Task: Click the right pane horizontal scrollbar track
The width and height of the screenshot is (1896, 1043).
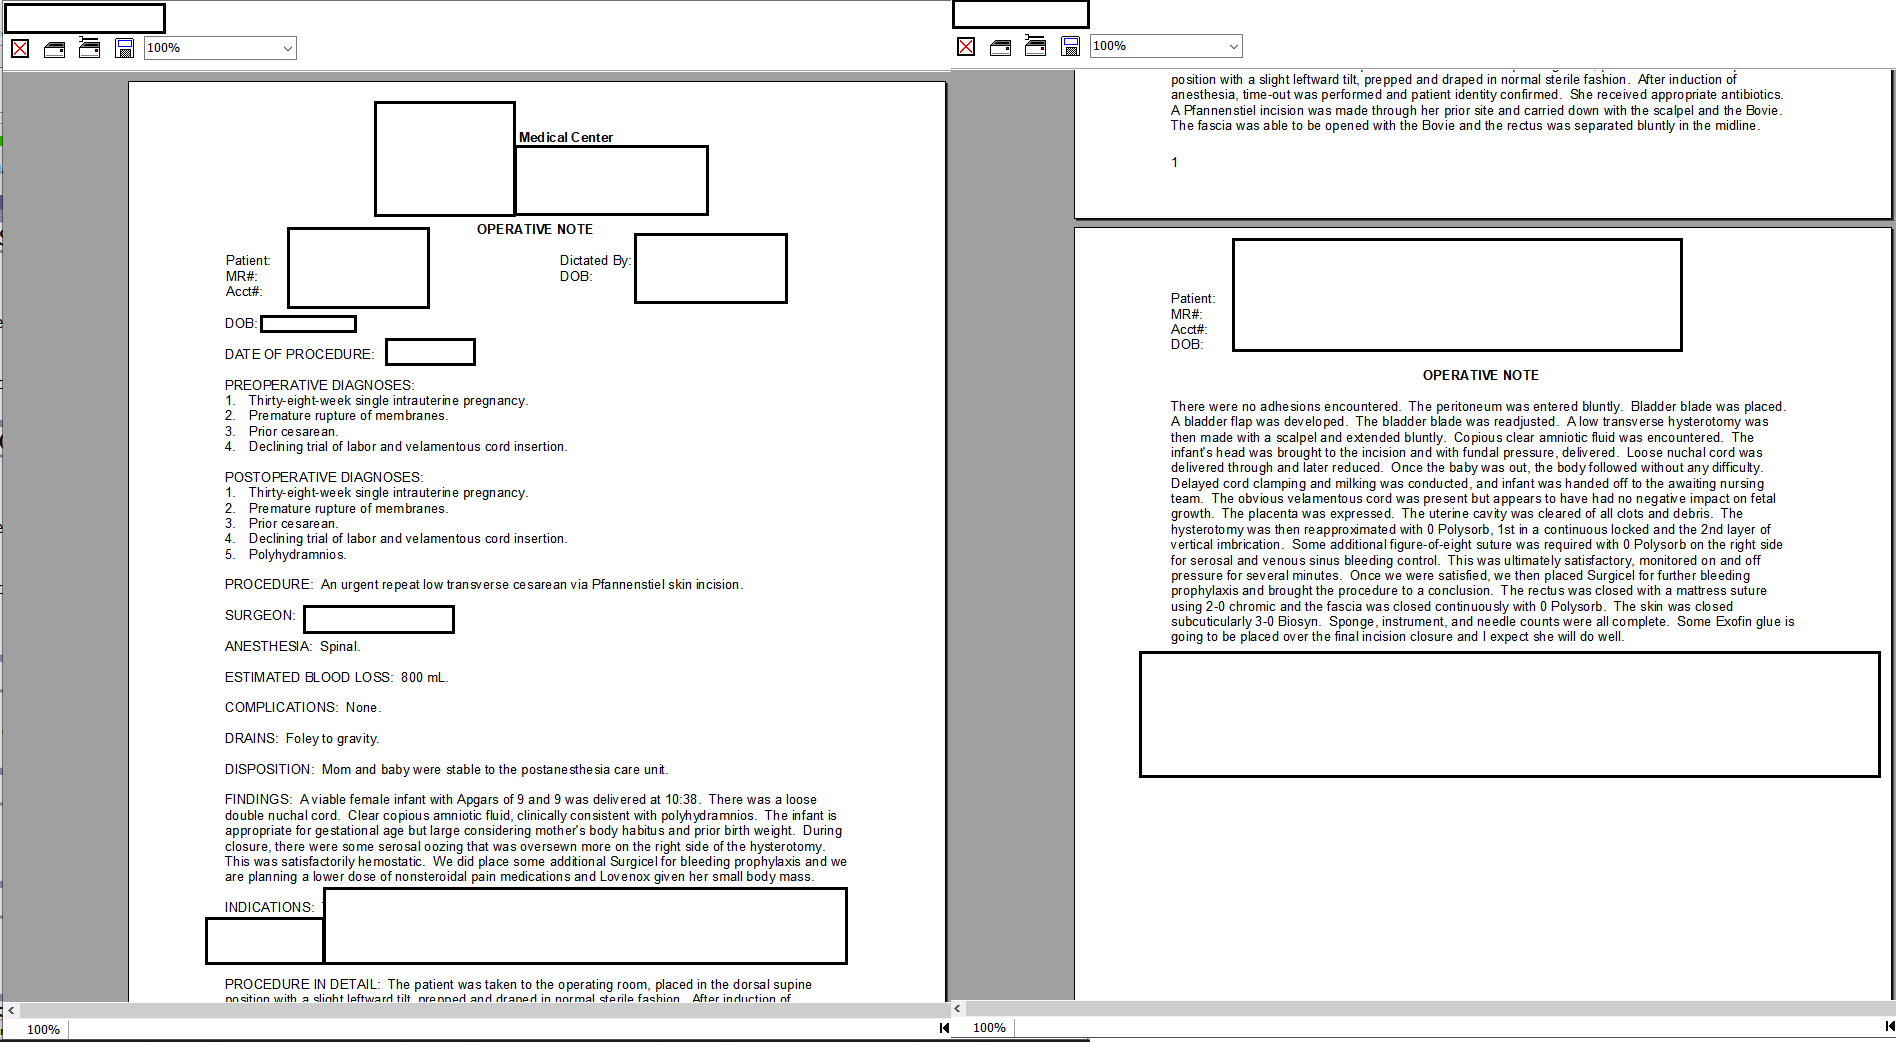Action: pos(1430,1009)
